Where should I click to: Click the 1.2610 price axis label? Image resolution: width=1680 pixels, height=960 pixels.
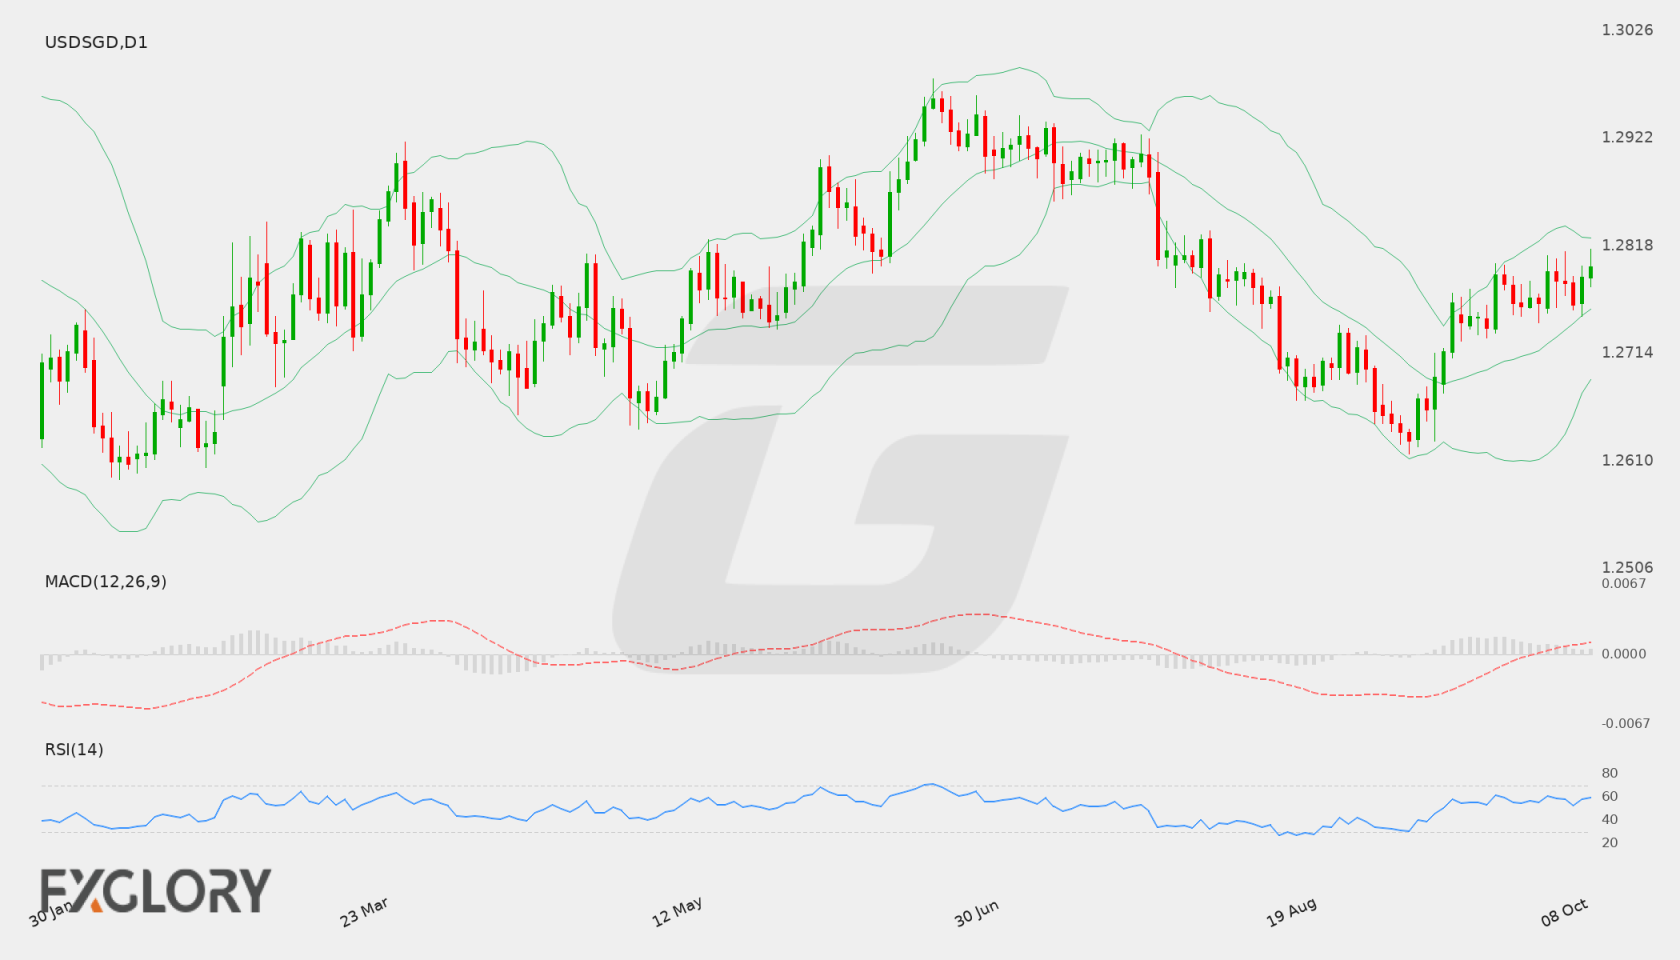point(1627,460)
